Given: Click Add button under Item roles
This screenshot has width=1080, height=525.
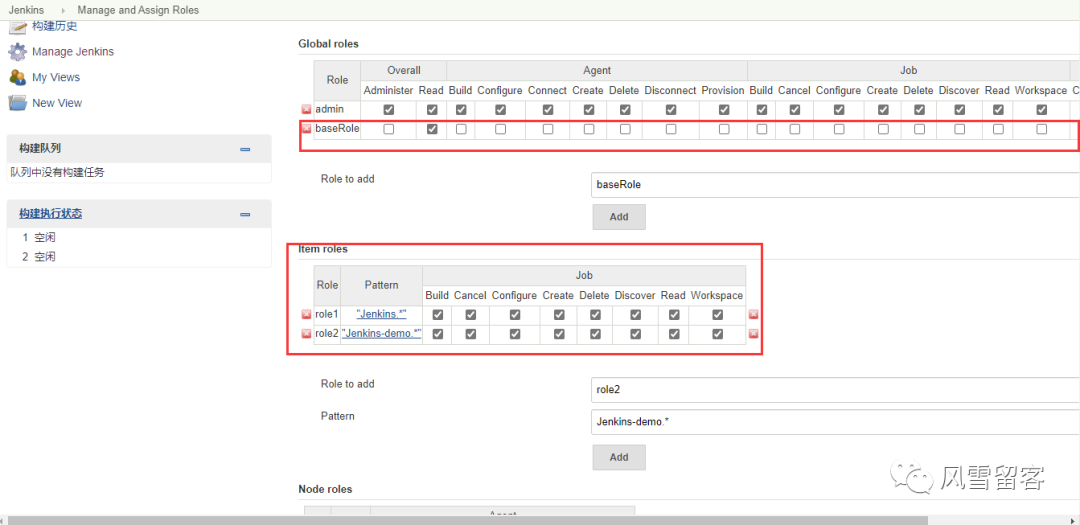Looking at the screenshot, I should [x=619, y=457].
